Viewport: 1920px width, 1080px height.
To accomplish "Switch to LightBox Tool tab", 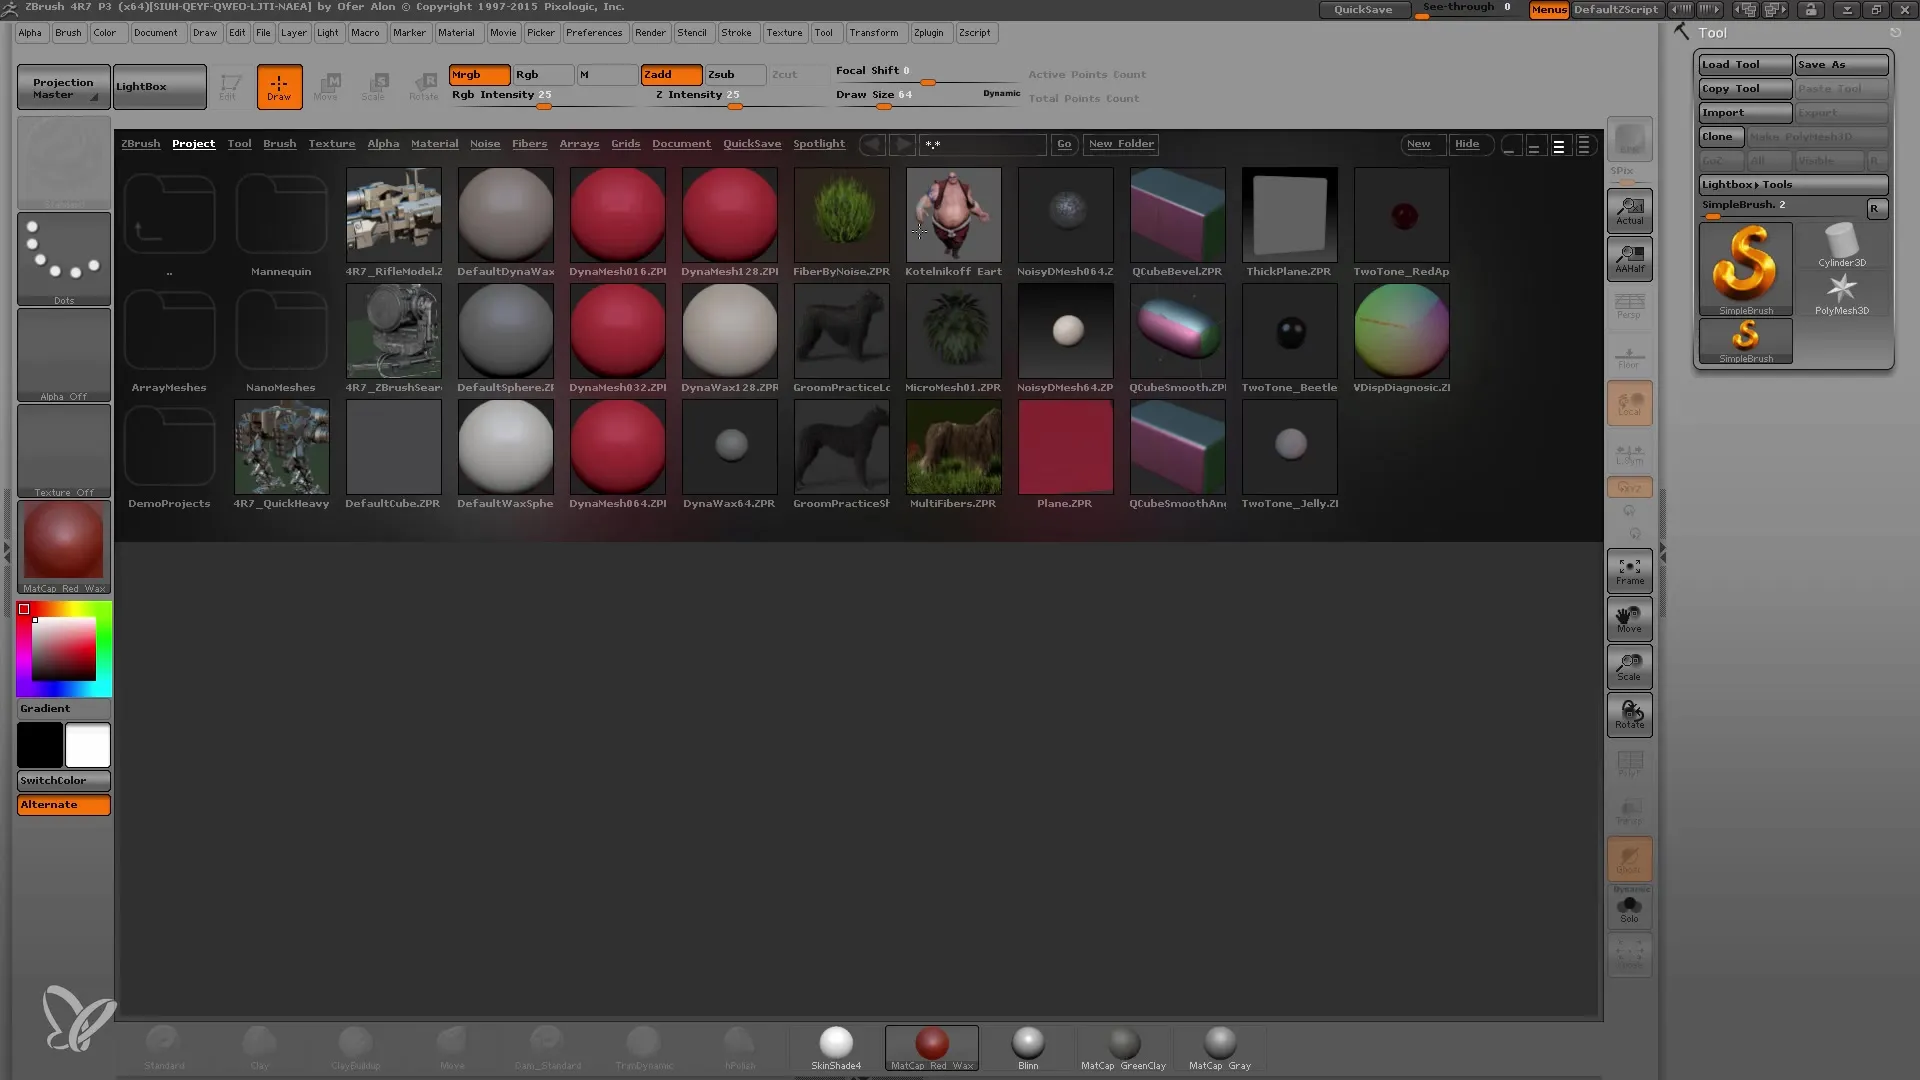I will 239,144.
